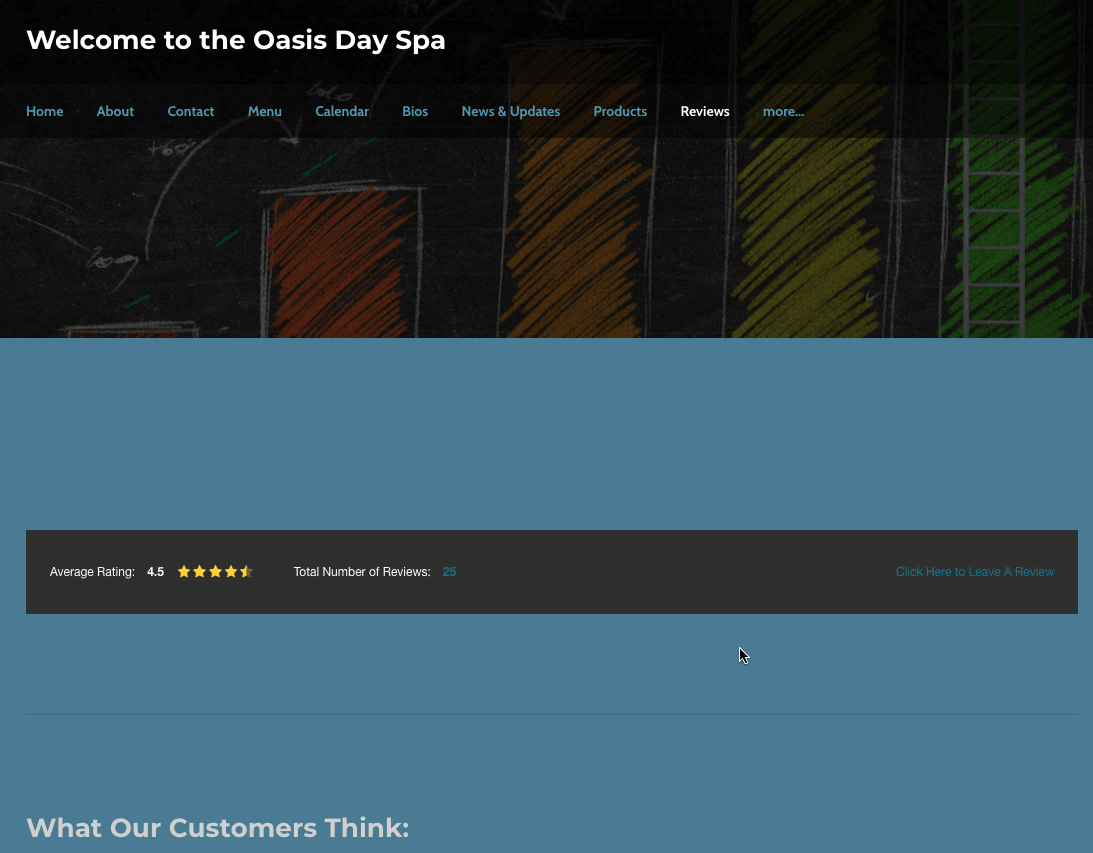Screen dimensions: 1093x853
Task: Click the first gold star in the average rating
Action: [x=183, y=571]
